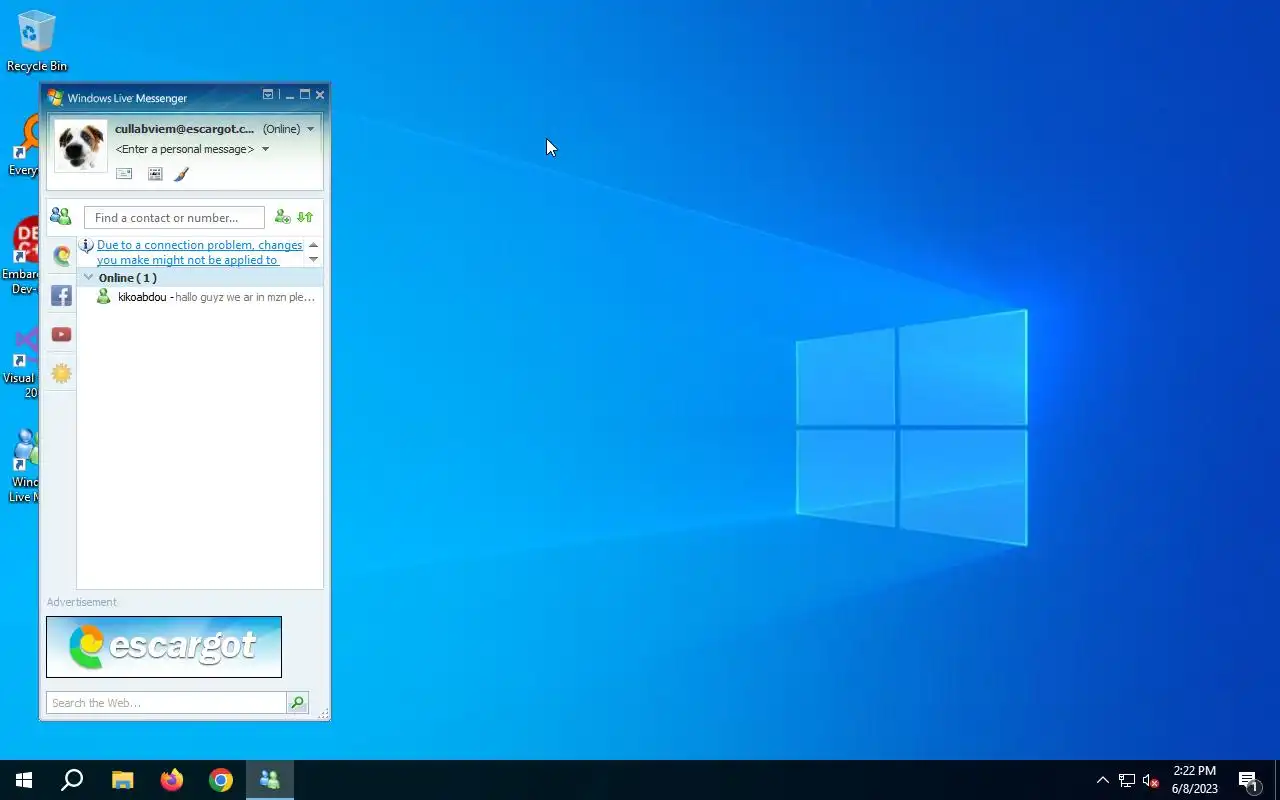Open the sun weather sidebar tab

click(61, 373)
